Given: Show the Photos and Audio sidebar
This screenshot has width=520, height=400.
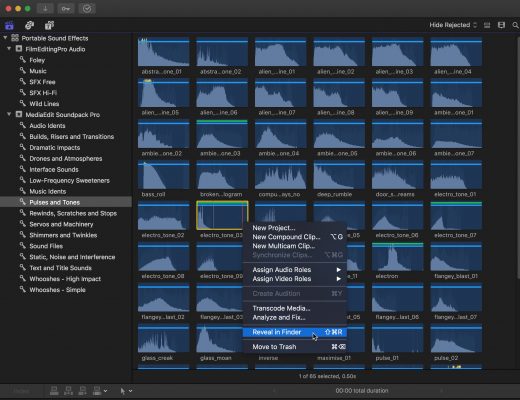Looking at the screenshot, I should coord(29,25).
